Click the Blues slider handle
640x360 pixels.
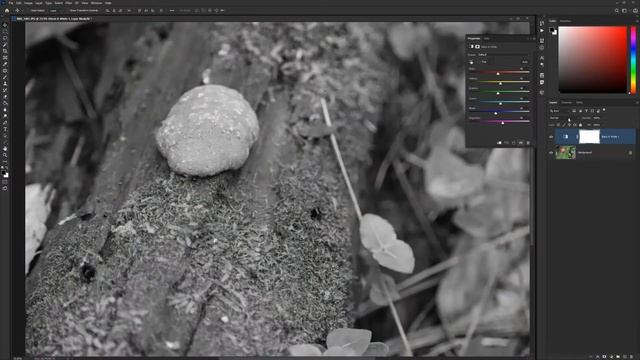(x=496, y=113)
